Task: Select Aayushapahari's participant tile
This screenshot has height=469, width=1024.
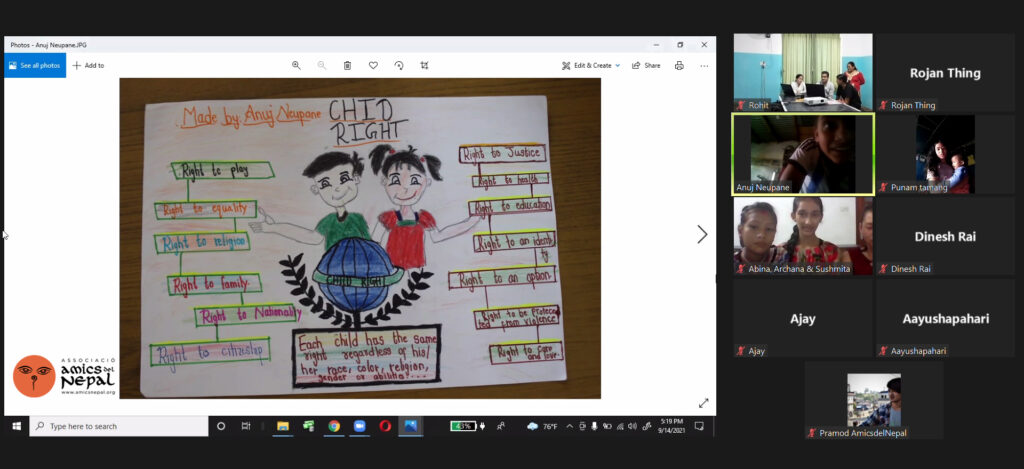Action: [x=945, y=318]
